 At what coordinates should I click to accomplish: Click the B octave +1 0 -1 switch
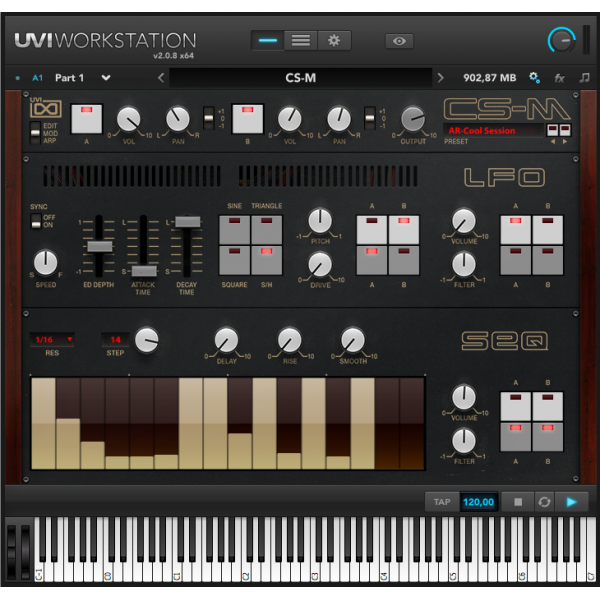370,118
